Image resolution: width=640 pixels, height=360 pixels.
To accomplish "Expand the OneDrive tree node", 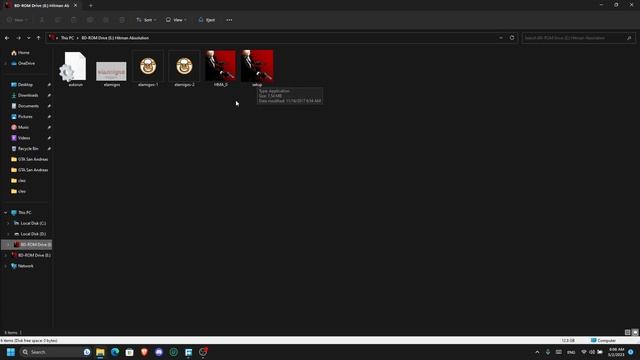I will [5, 63].
